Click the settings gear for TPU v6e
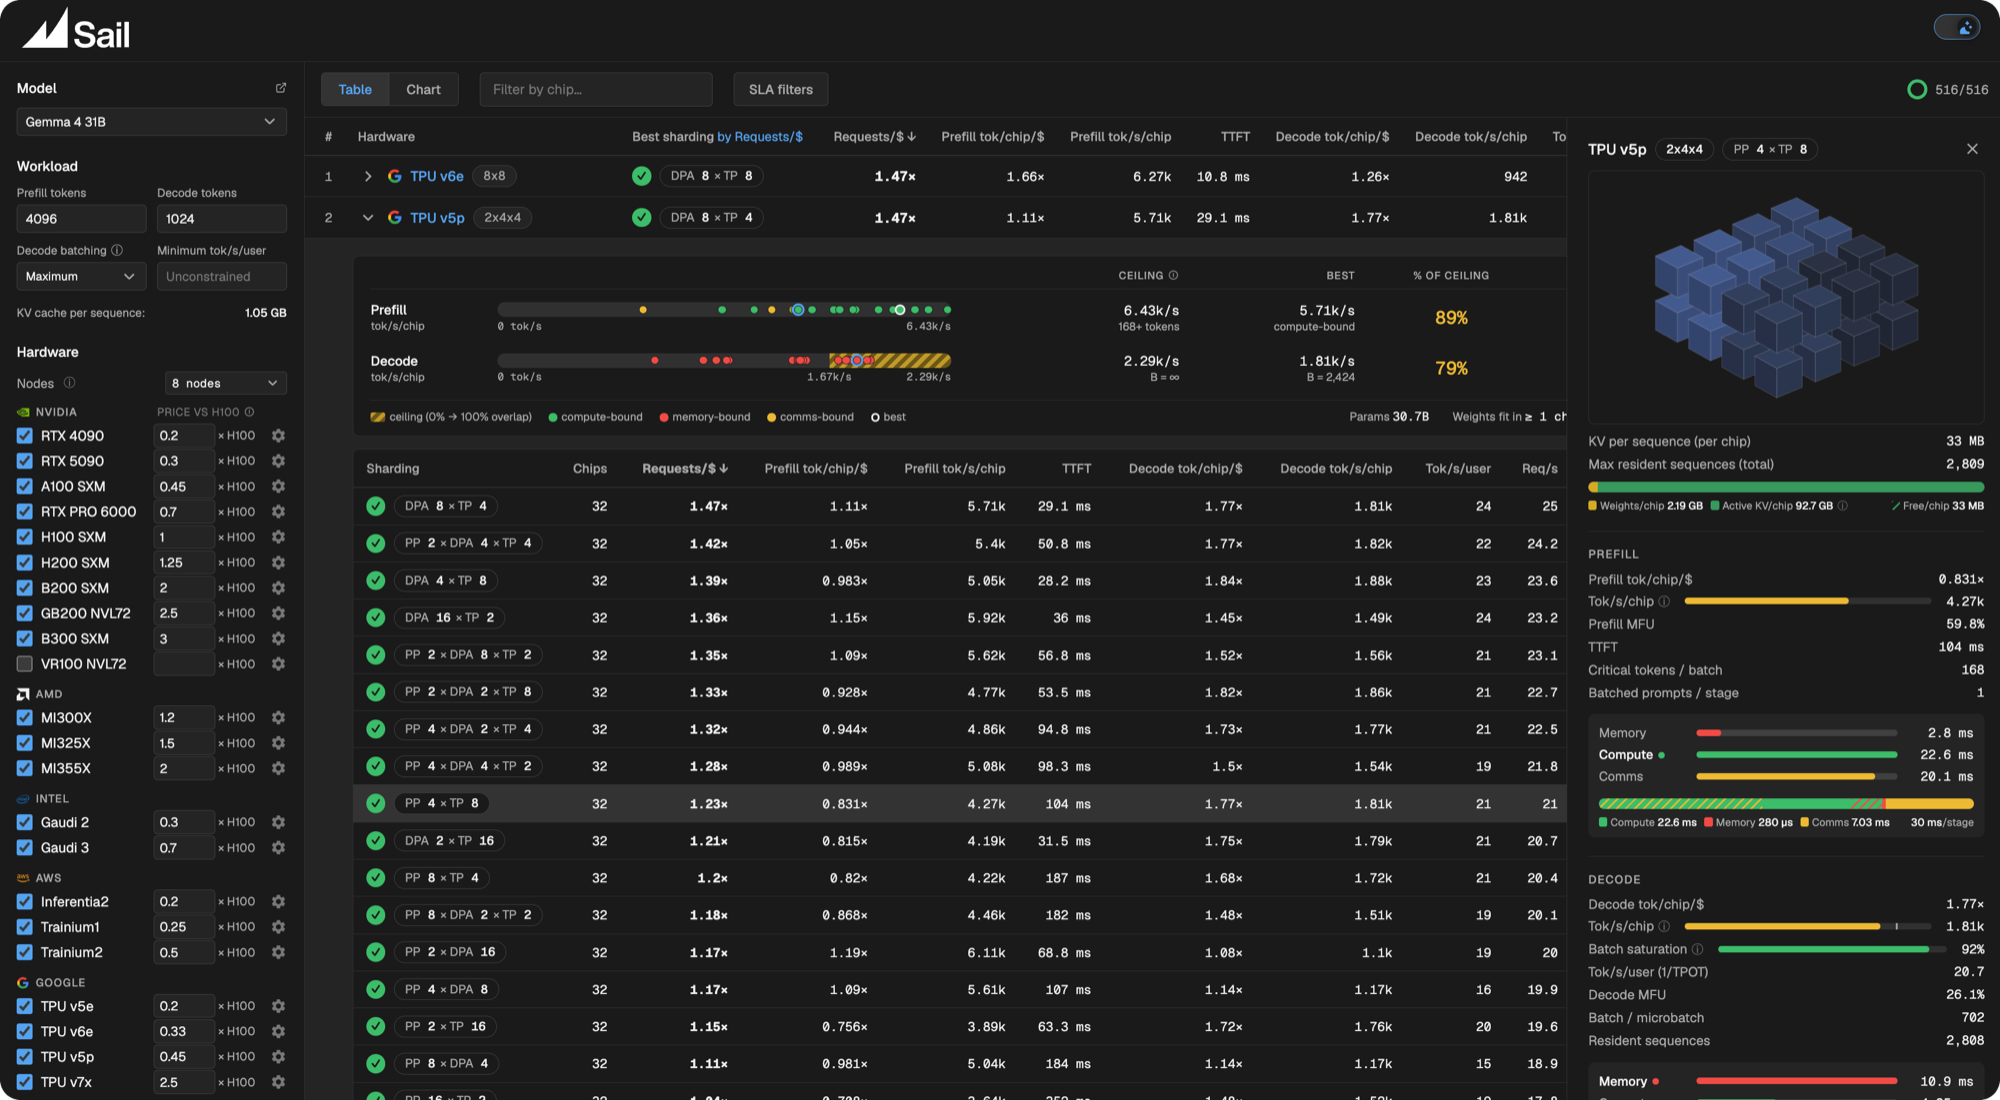 (x=279, y=1031)
